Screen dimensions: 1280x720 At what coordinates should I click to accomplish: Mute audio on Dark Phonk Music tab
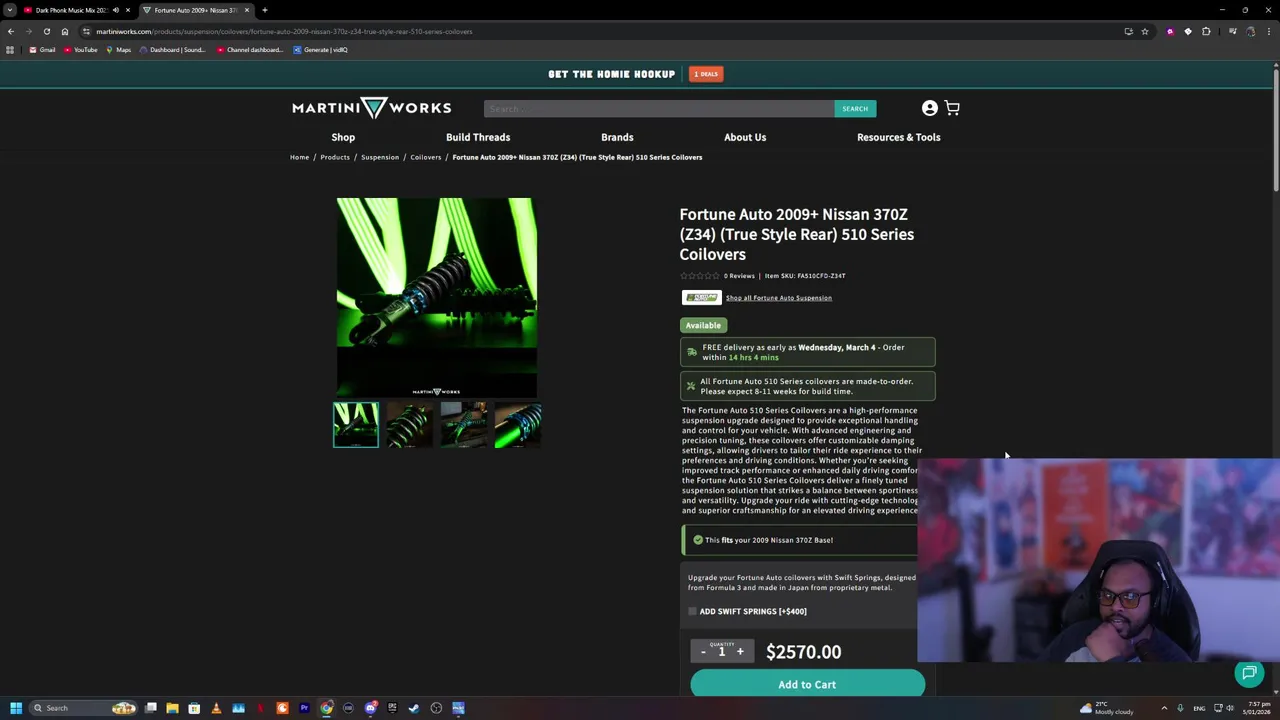(x=116, y=10)
